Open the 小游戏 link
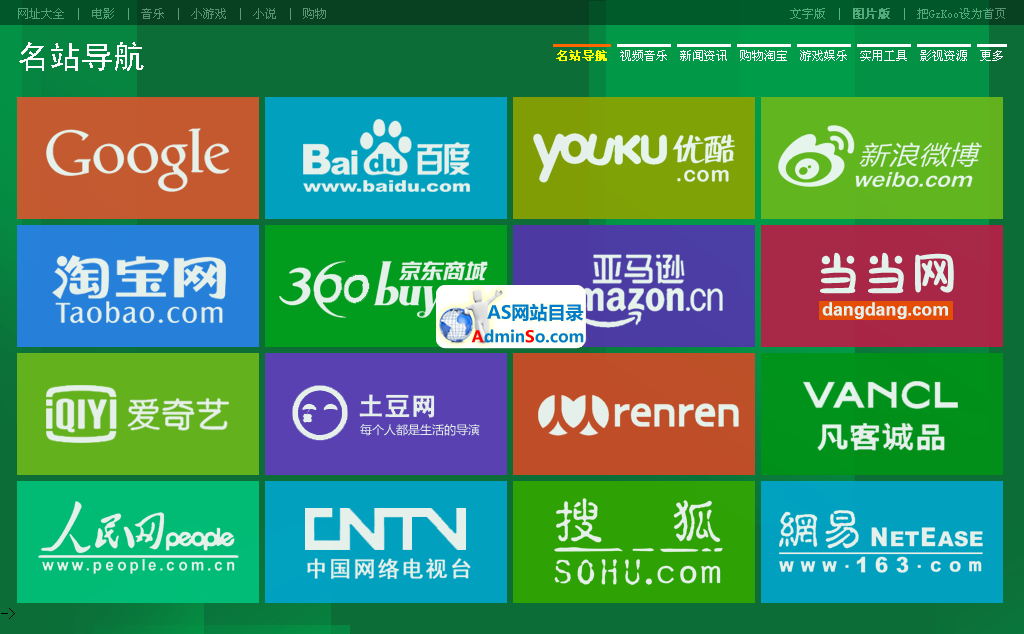 coord(208,14)
